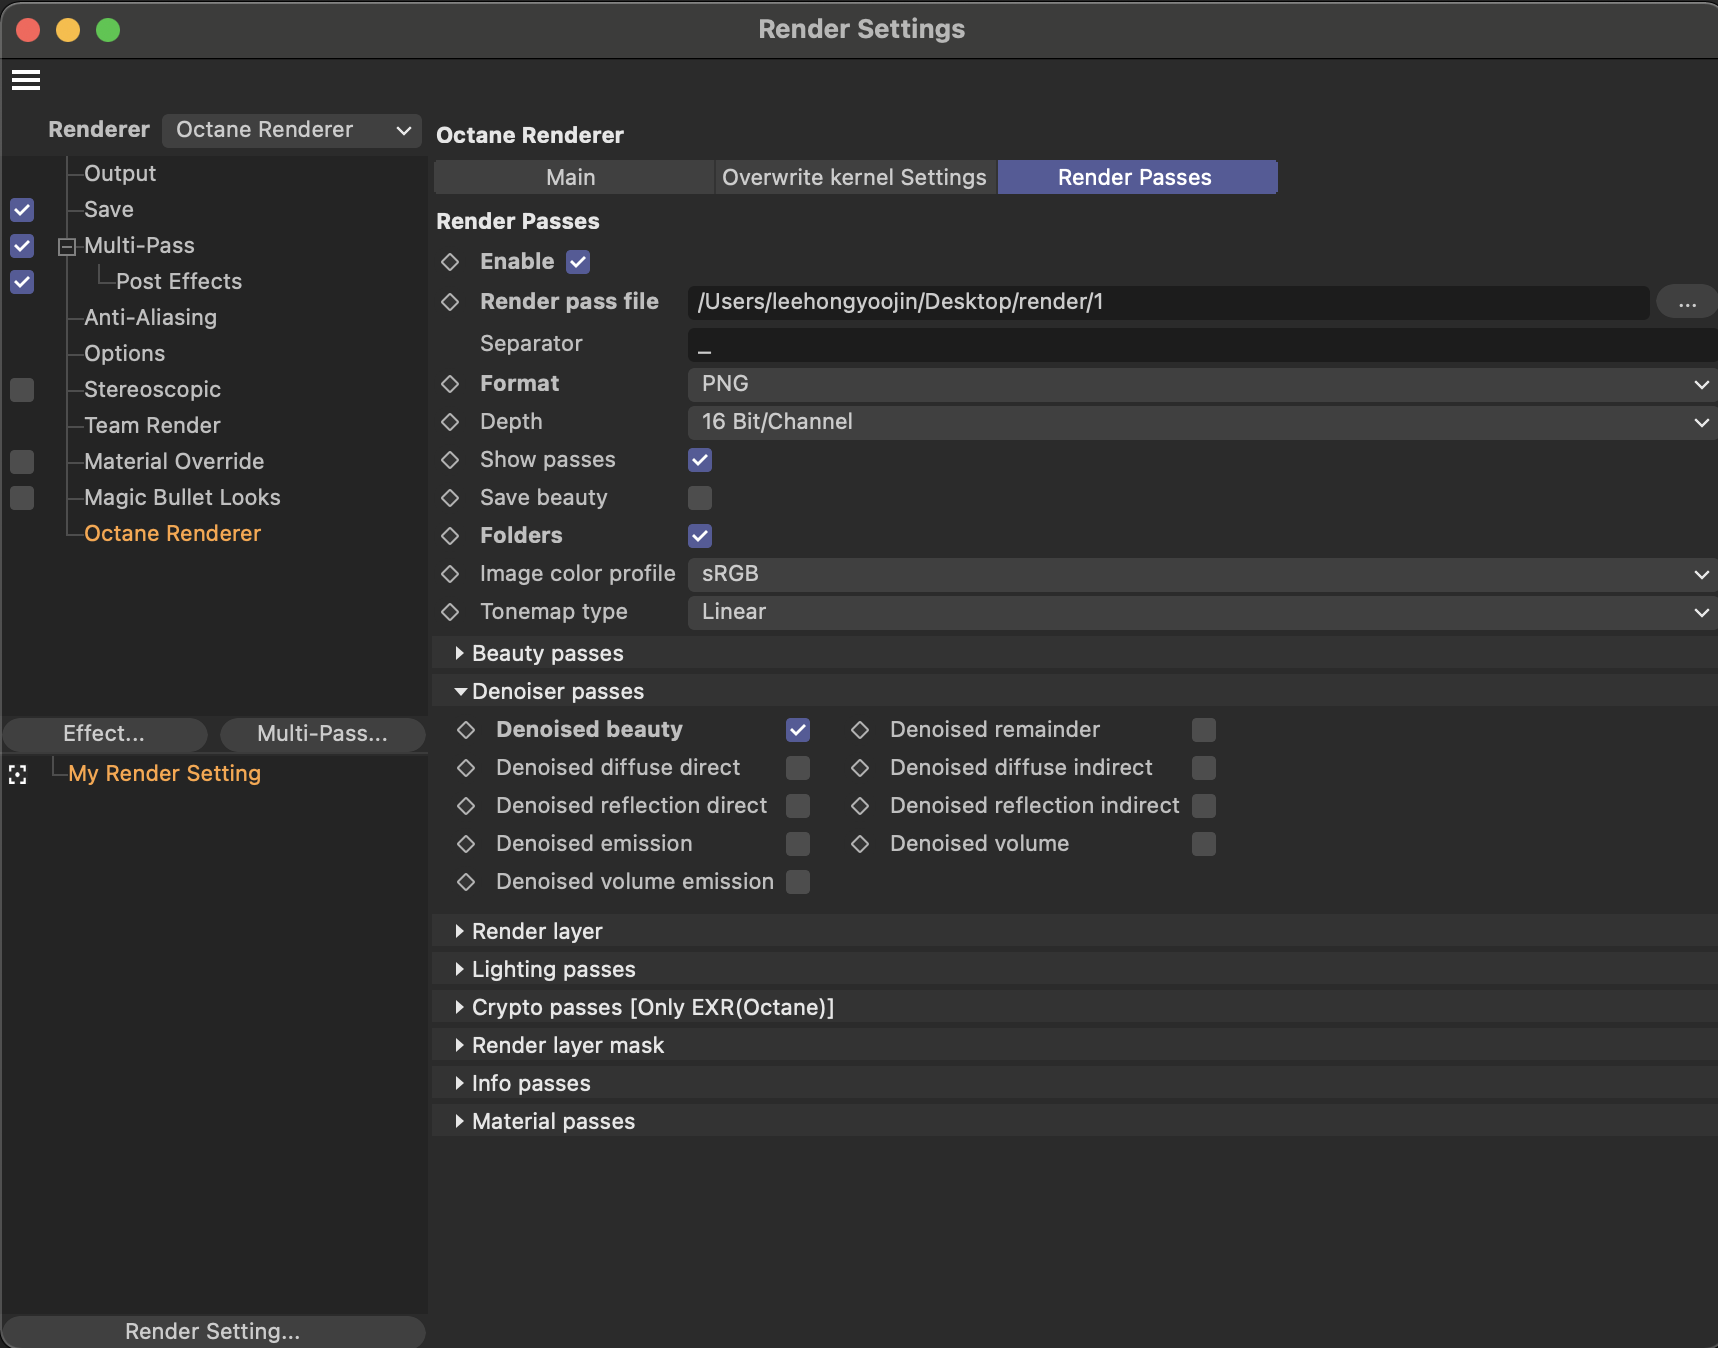
Task: Click keyframe diamond beside Denoised emission
Action: tap(466, 844)
